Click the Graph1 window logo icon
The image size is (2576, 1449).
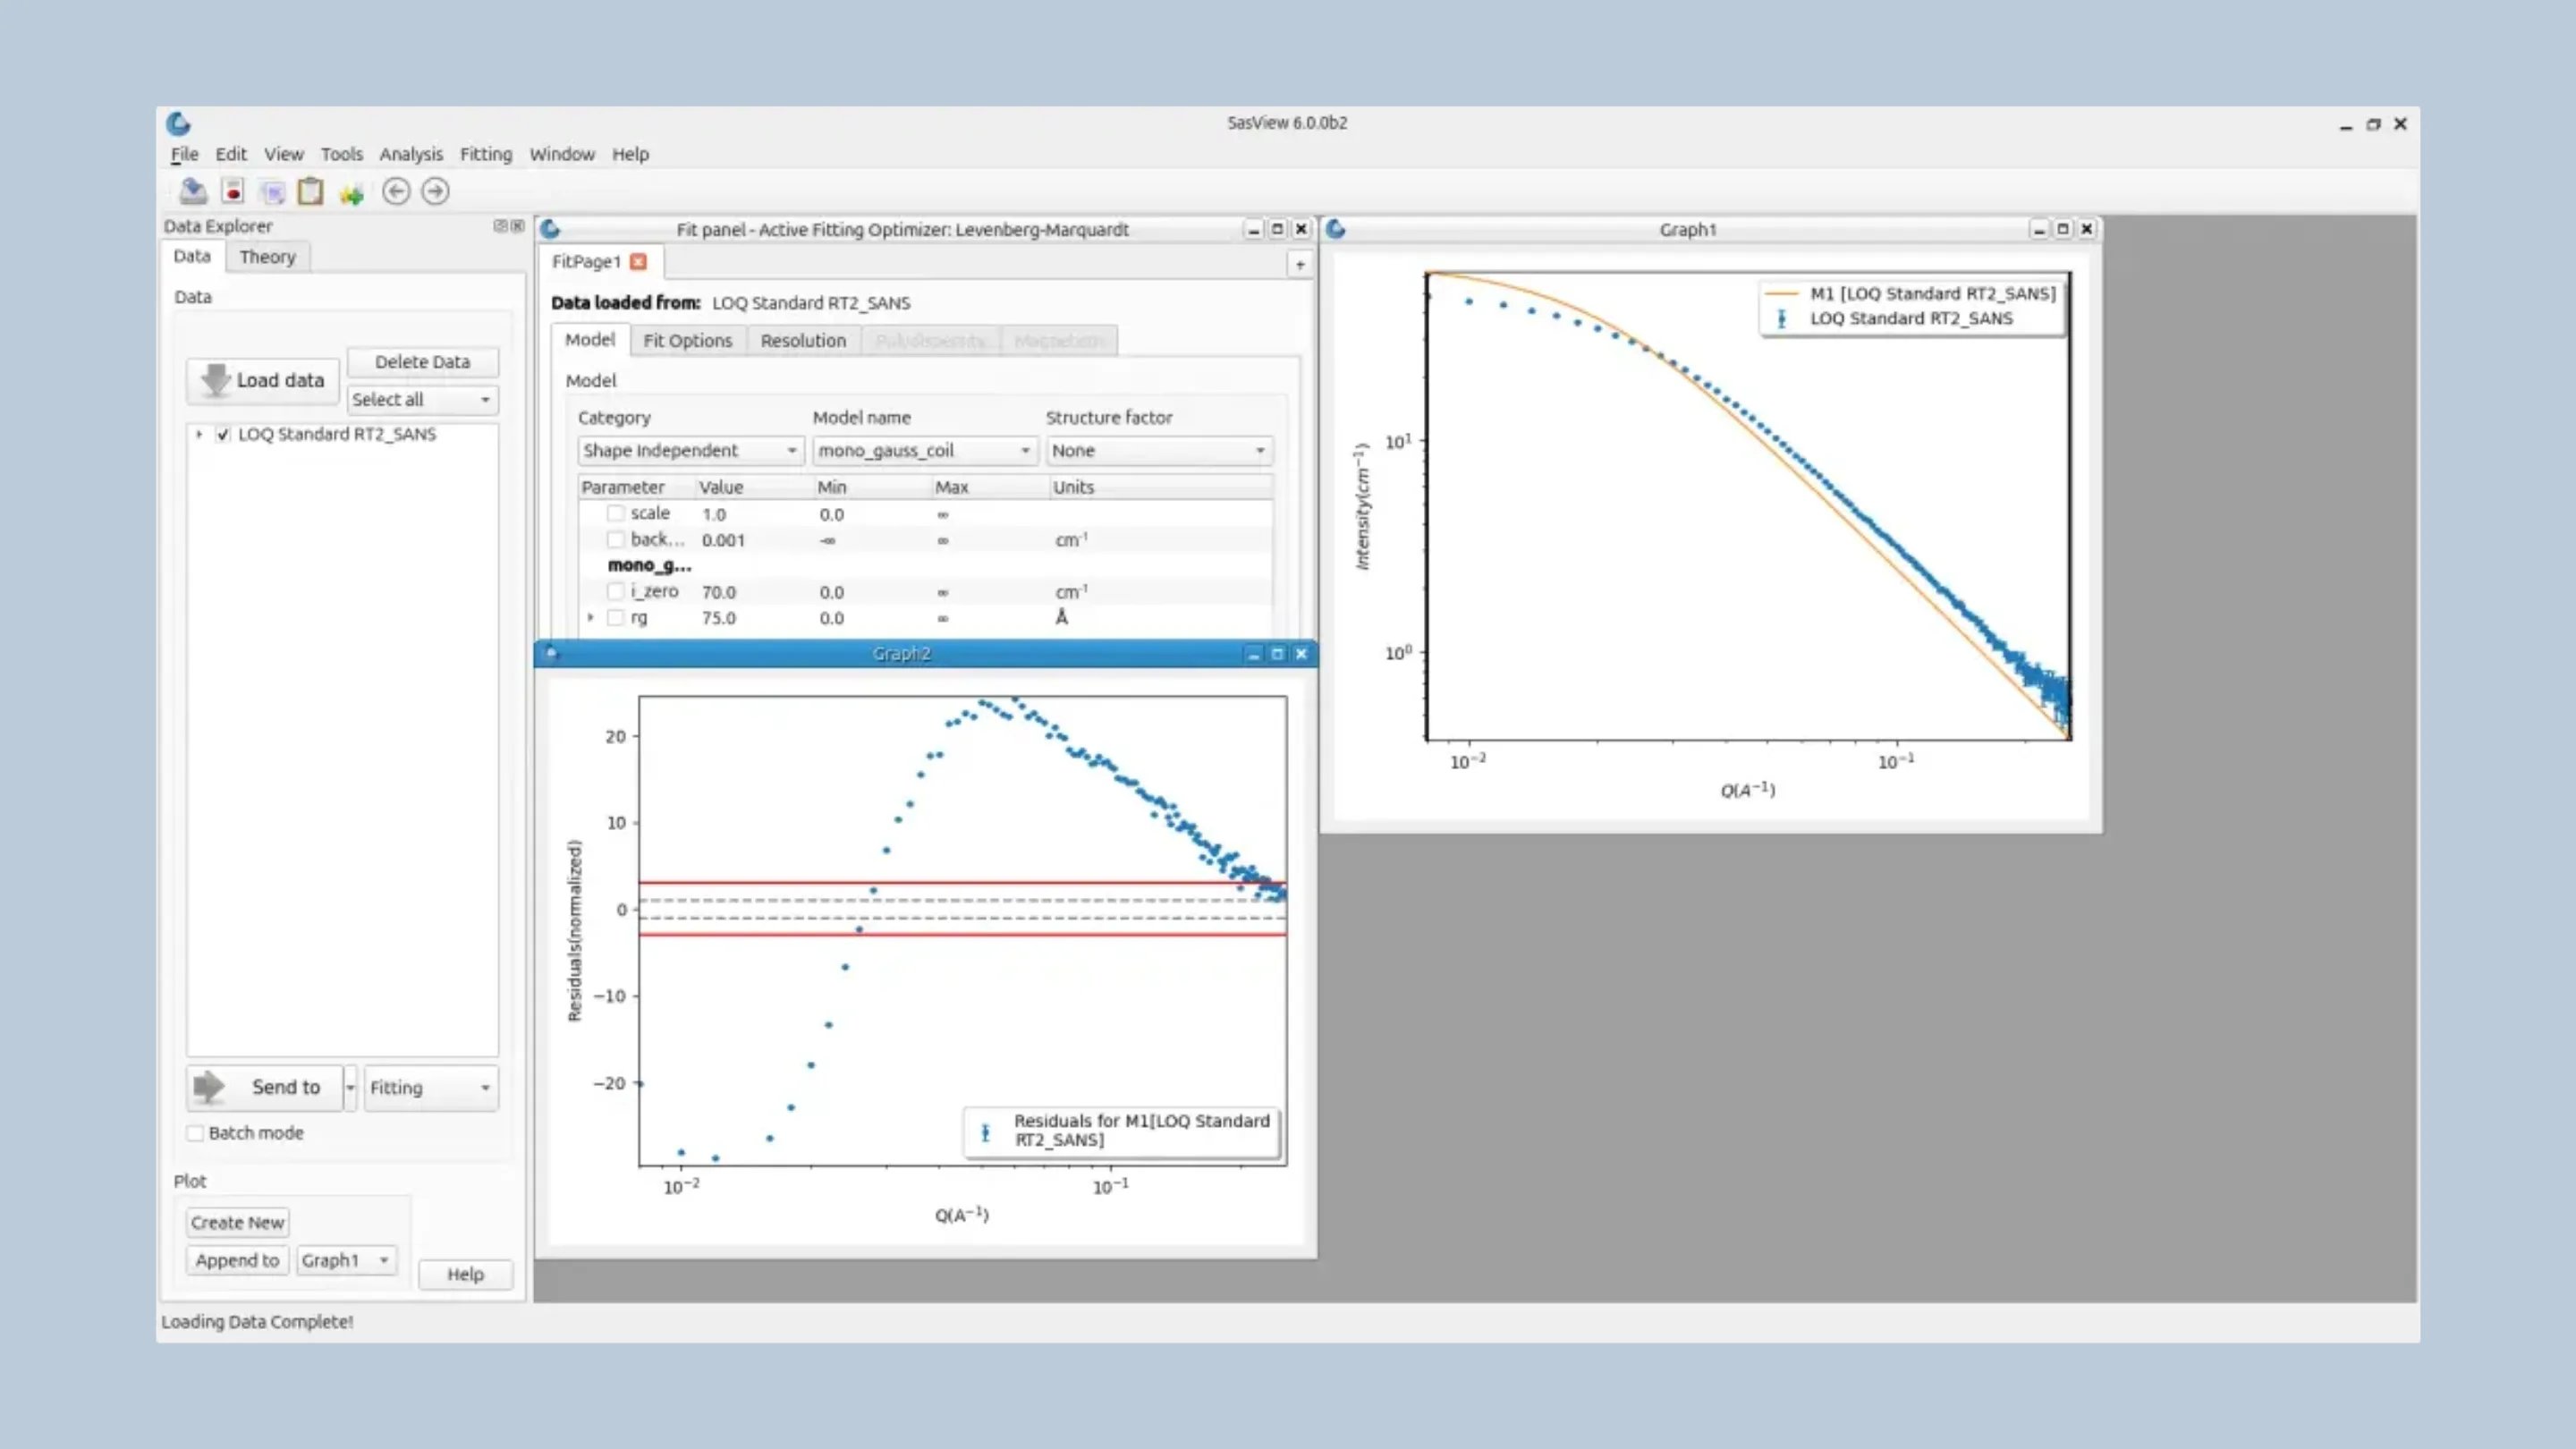[1335, 229]
